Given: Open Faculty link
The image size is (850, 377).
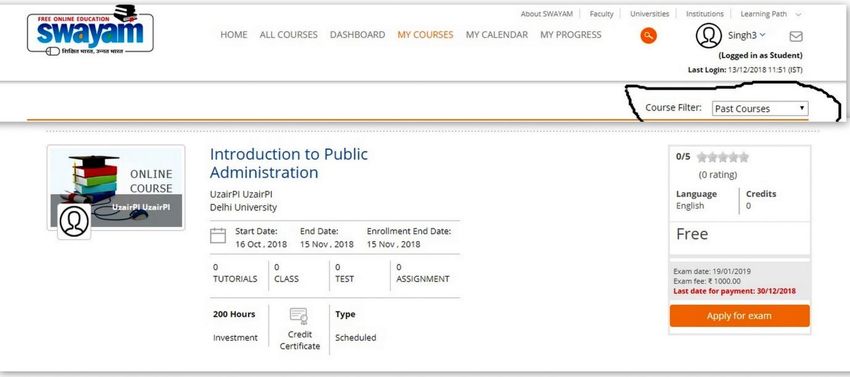Looking at the screenshot, I should click(601, 14).
